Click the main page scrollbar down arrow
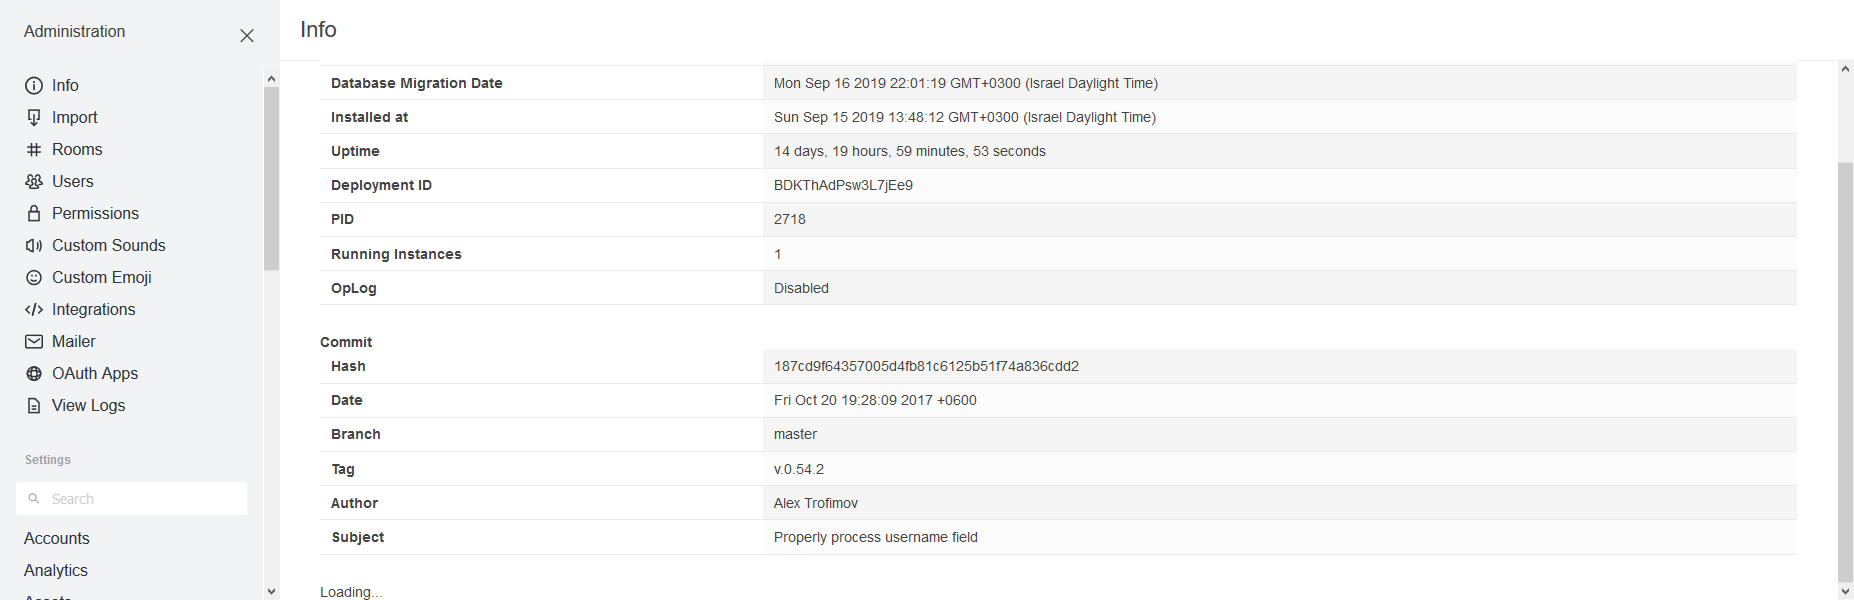 (x=1846, y=591)
